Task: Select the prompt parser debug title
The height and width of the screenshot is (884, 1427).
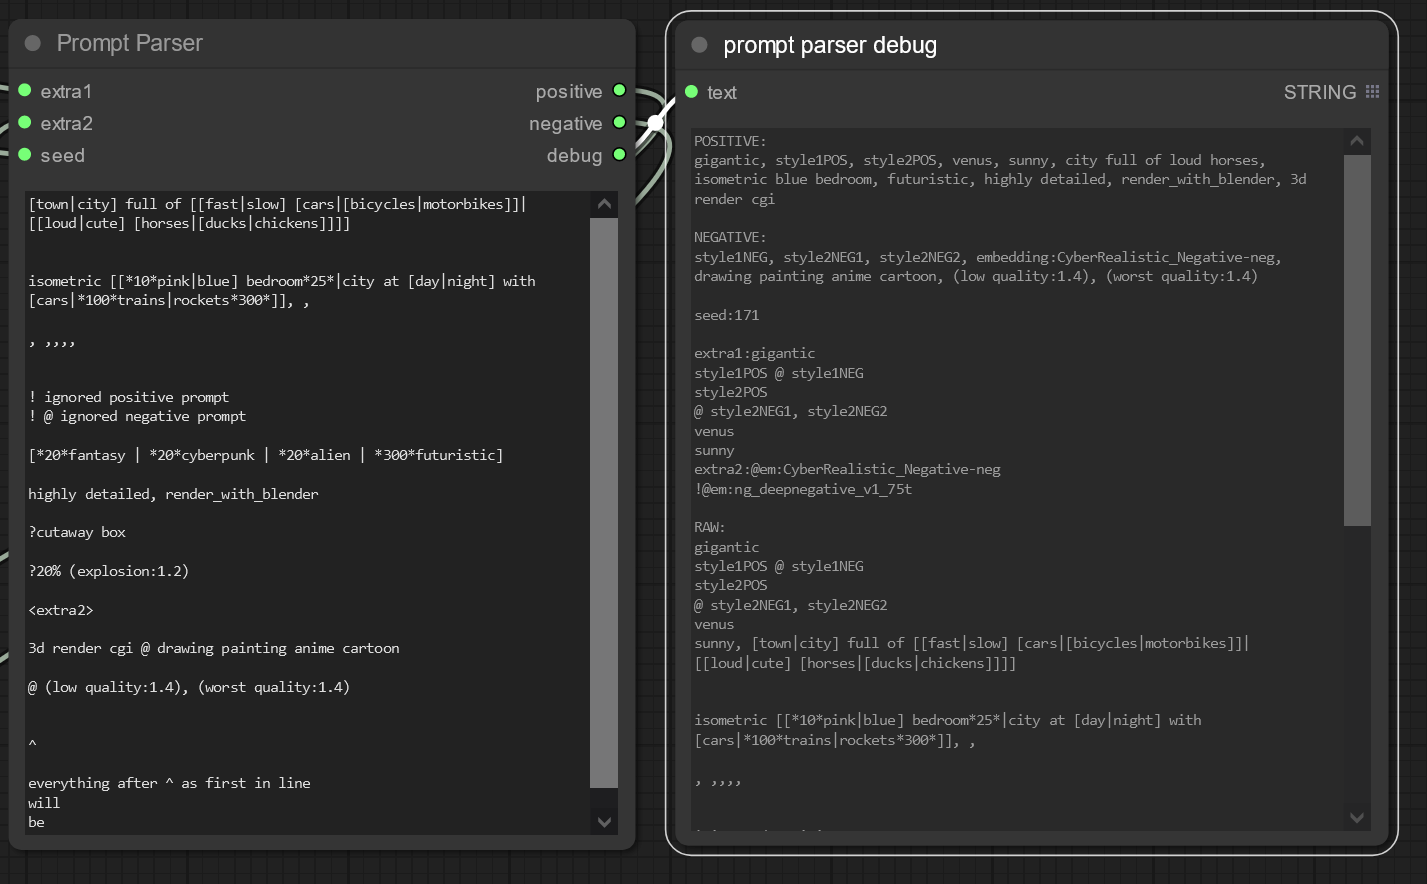Action: 829,45
